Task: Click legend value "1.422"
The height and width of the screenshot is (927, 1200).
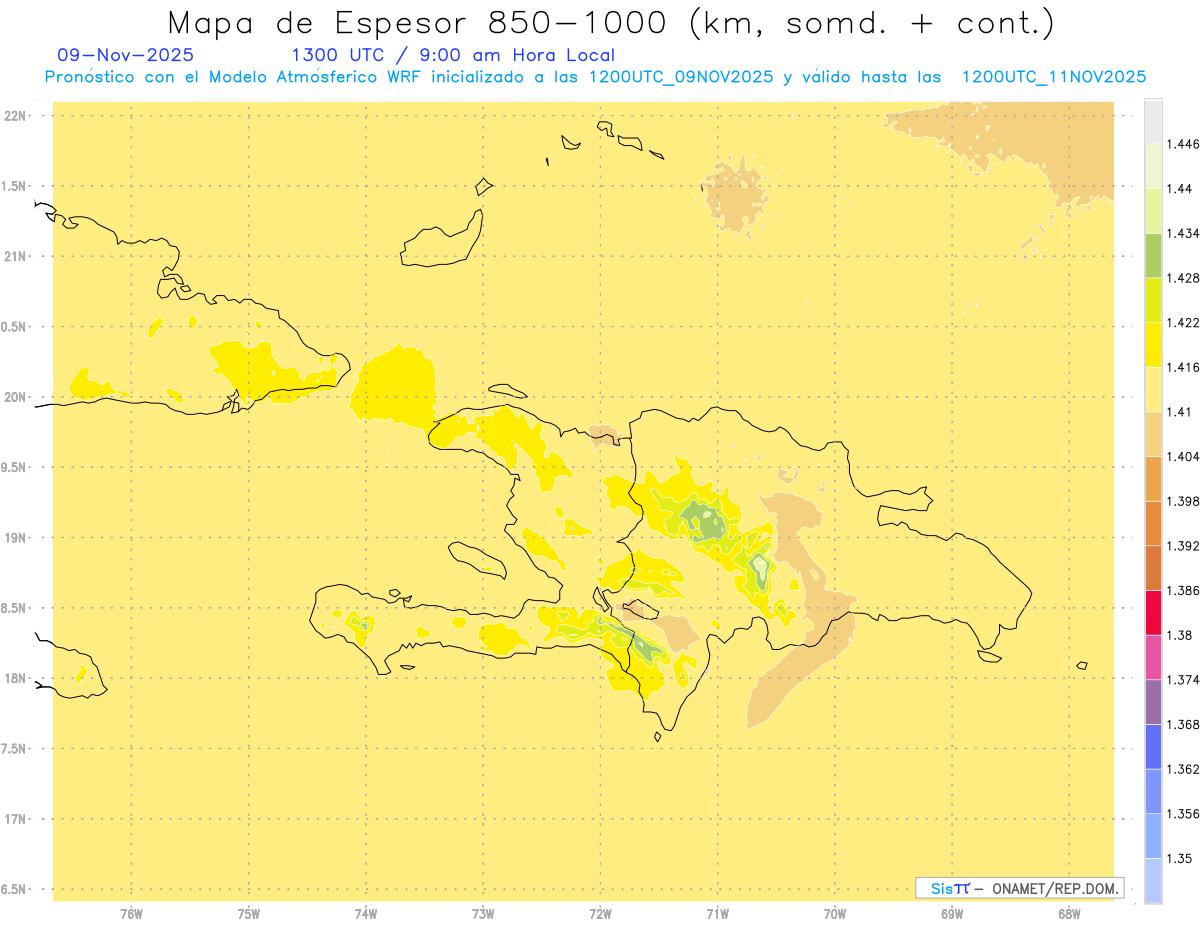Action: [x=1185, y=323]
